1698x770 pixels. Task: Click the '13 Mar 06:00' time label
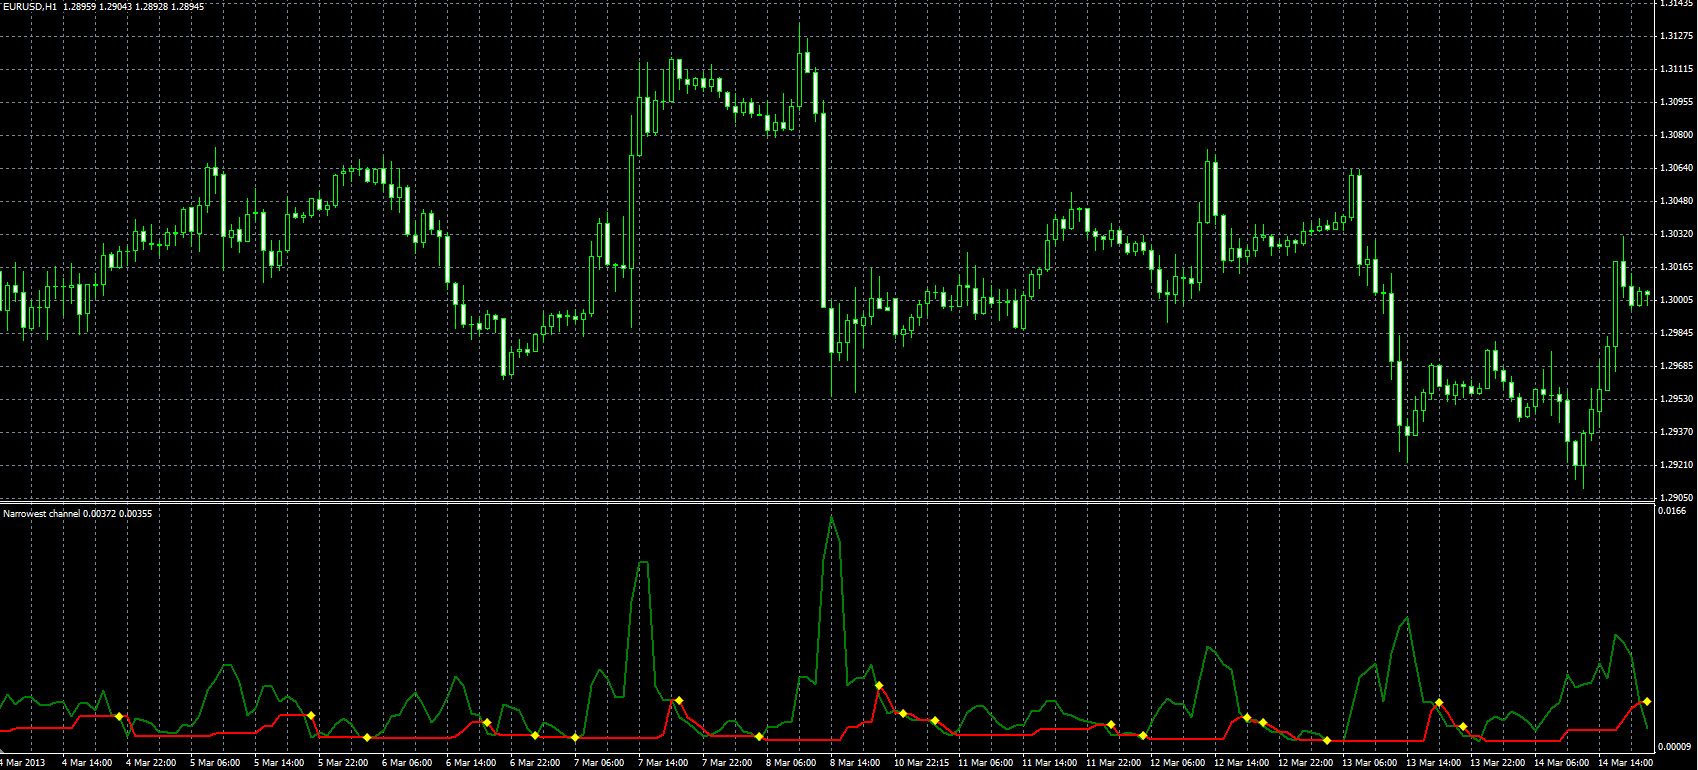tap(1369, 763)
